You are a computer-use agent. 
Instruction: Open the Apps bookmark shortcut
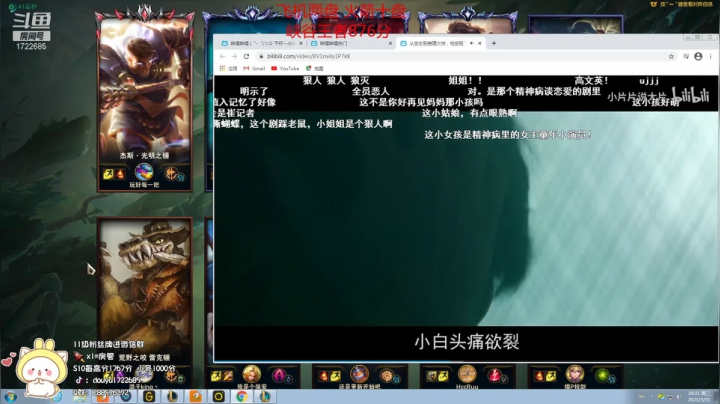click(x=228, y=68)
